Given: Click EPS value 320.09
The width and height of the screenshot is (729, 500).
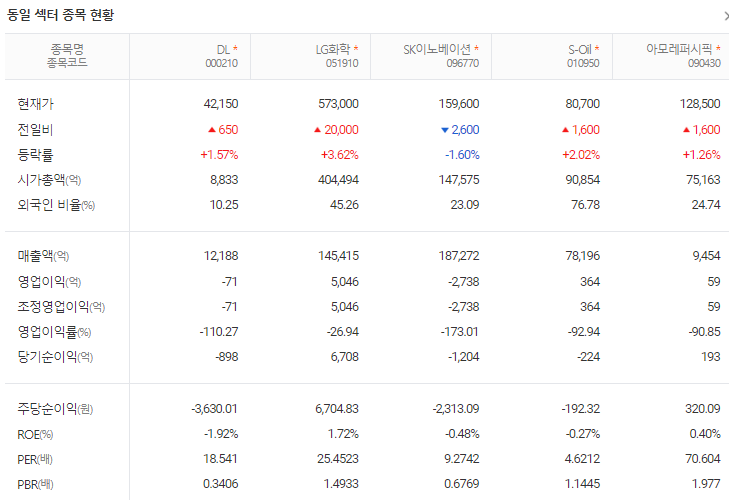Looking at the screenshot, I should tap(702, 409).
